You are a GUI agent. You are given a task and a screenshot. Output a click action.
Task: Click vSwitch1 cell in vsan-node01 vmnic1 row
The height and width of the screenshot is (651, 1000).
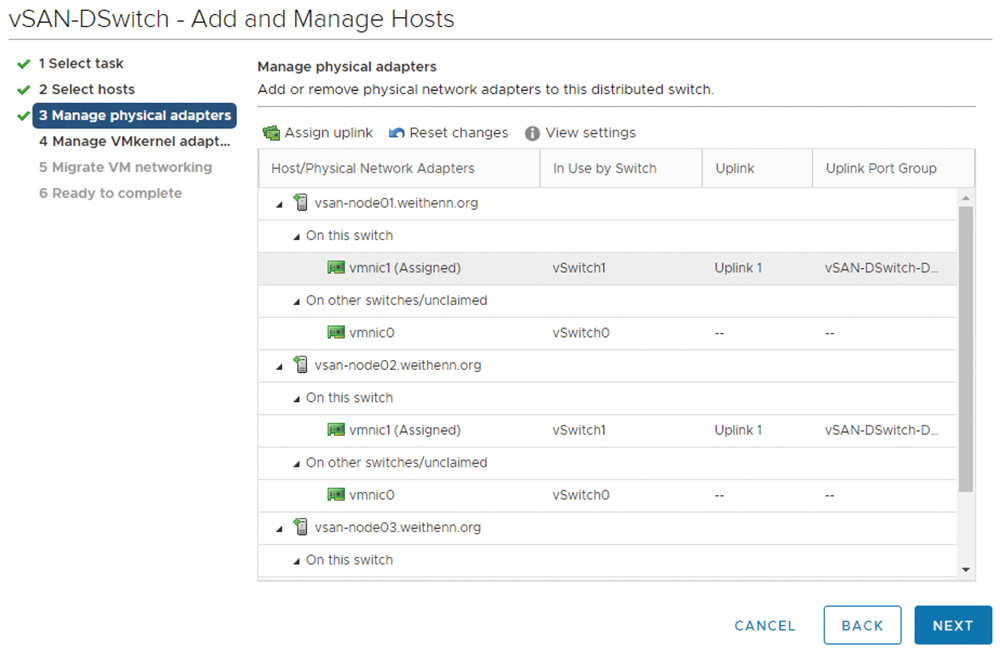[x=578, y=268]
